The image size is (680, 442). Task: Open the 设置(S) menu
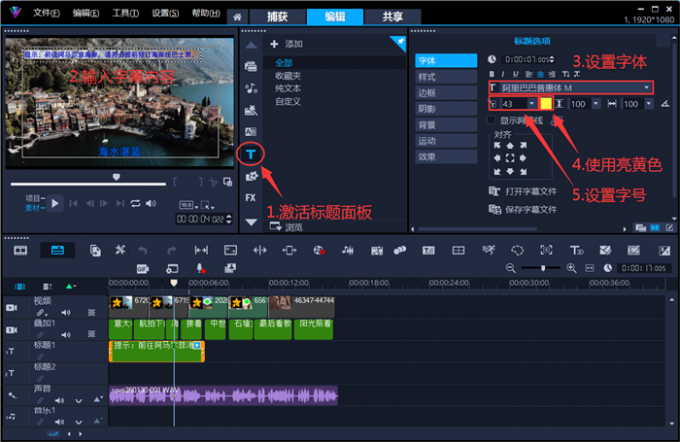(165, 13)
